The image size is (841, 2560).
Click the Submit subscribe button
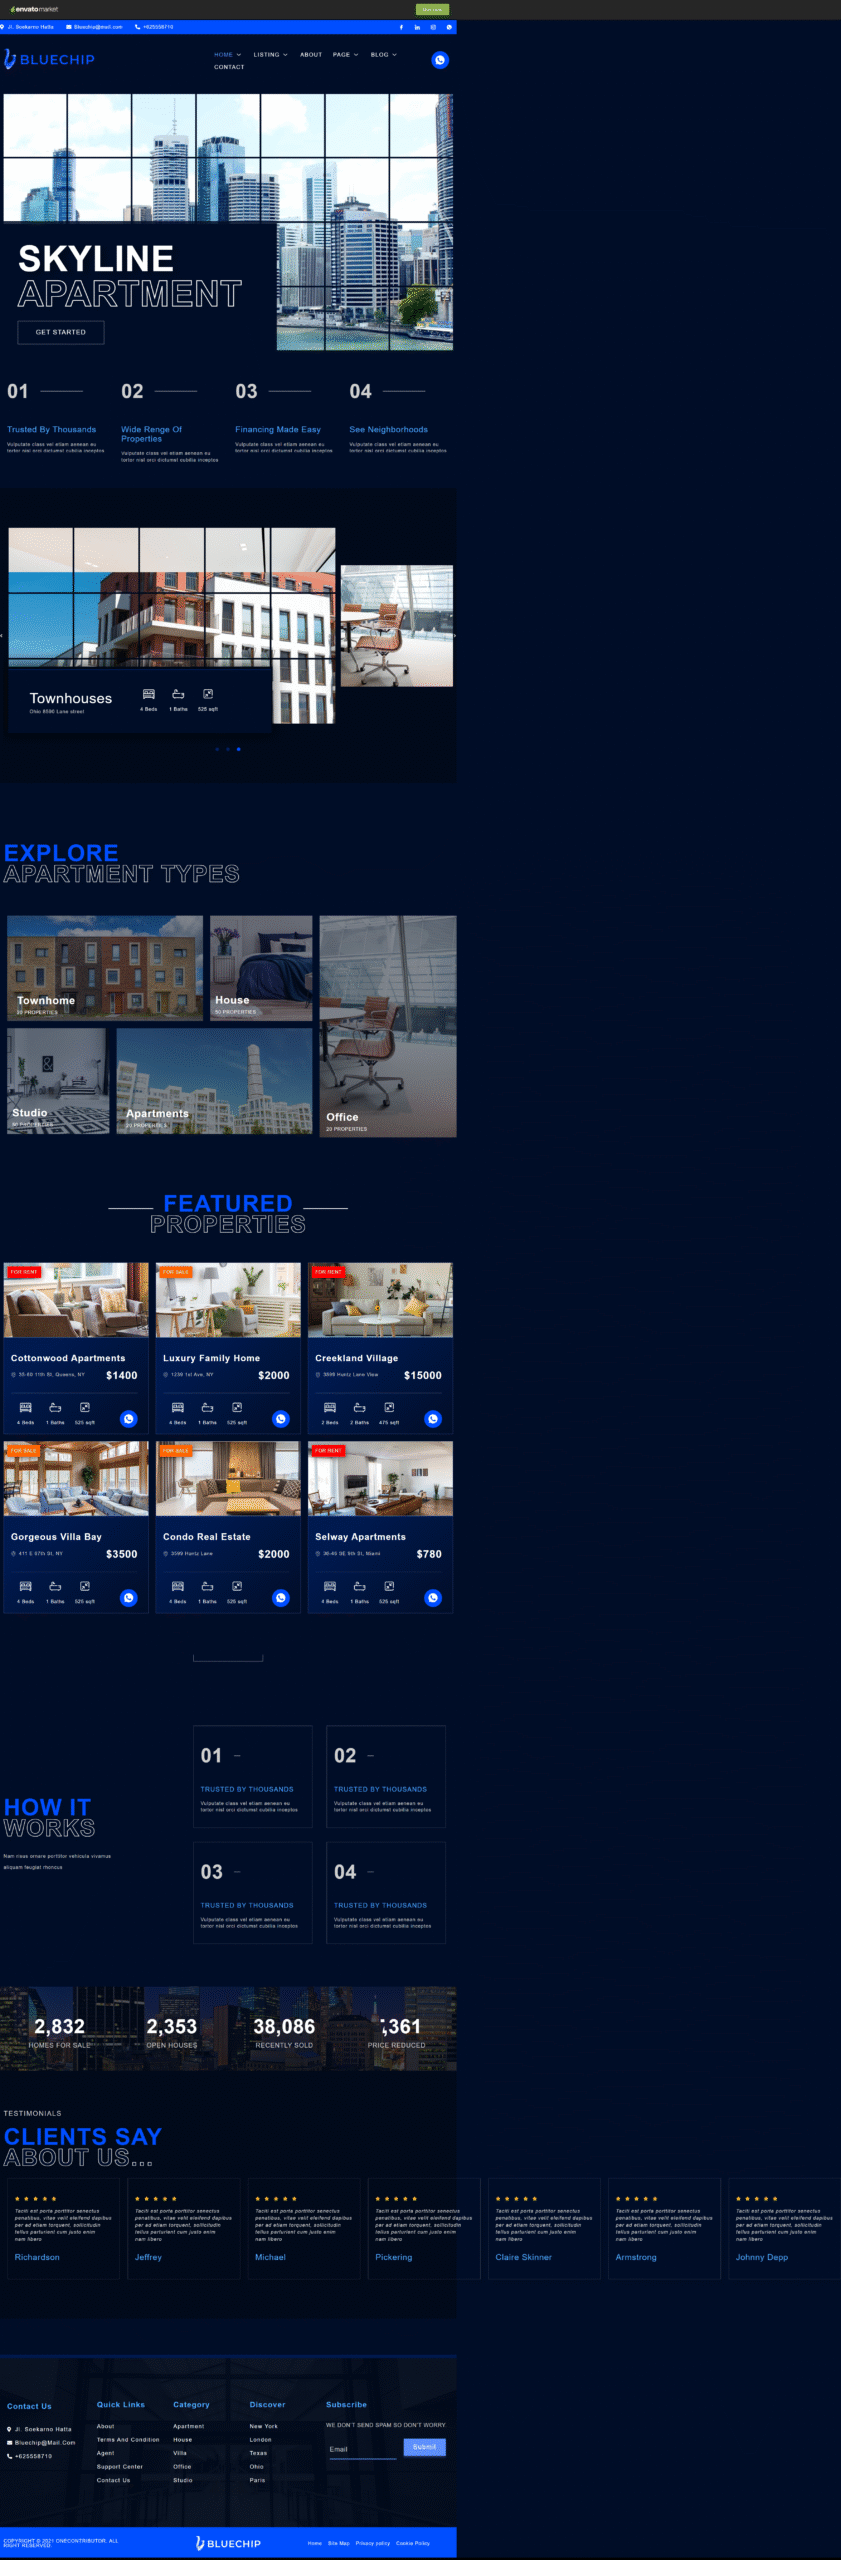pyautogui.click(x=424, y=2447)
